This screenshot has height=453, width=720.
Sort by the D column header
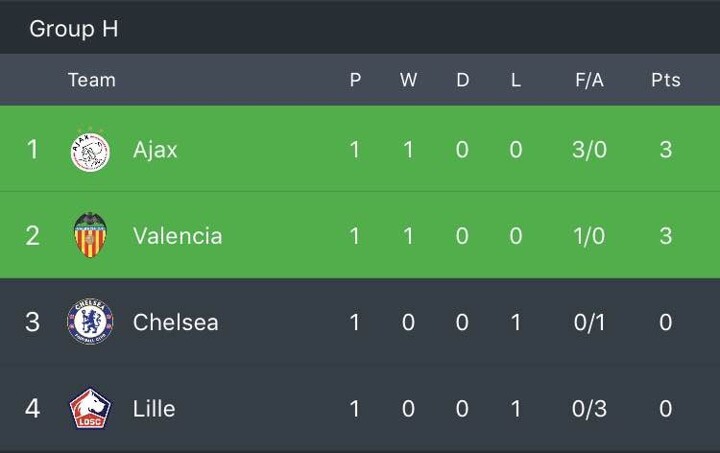tap(462, 80)
